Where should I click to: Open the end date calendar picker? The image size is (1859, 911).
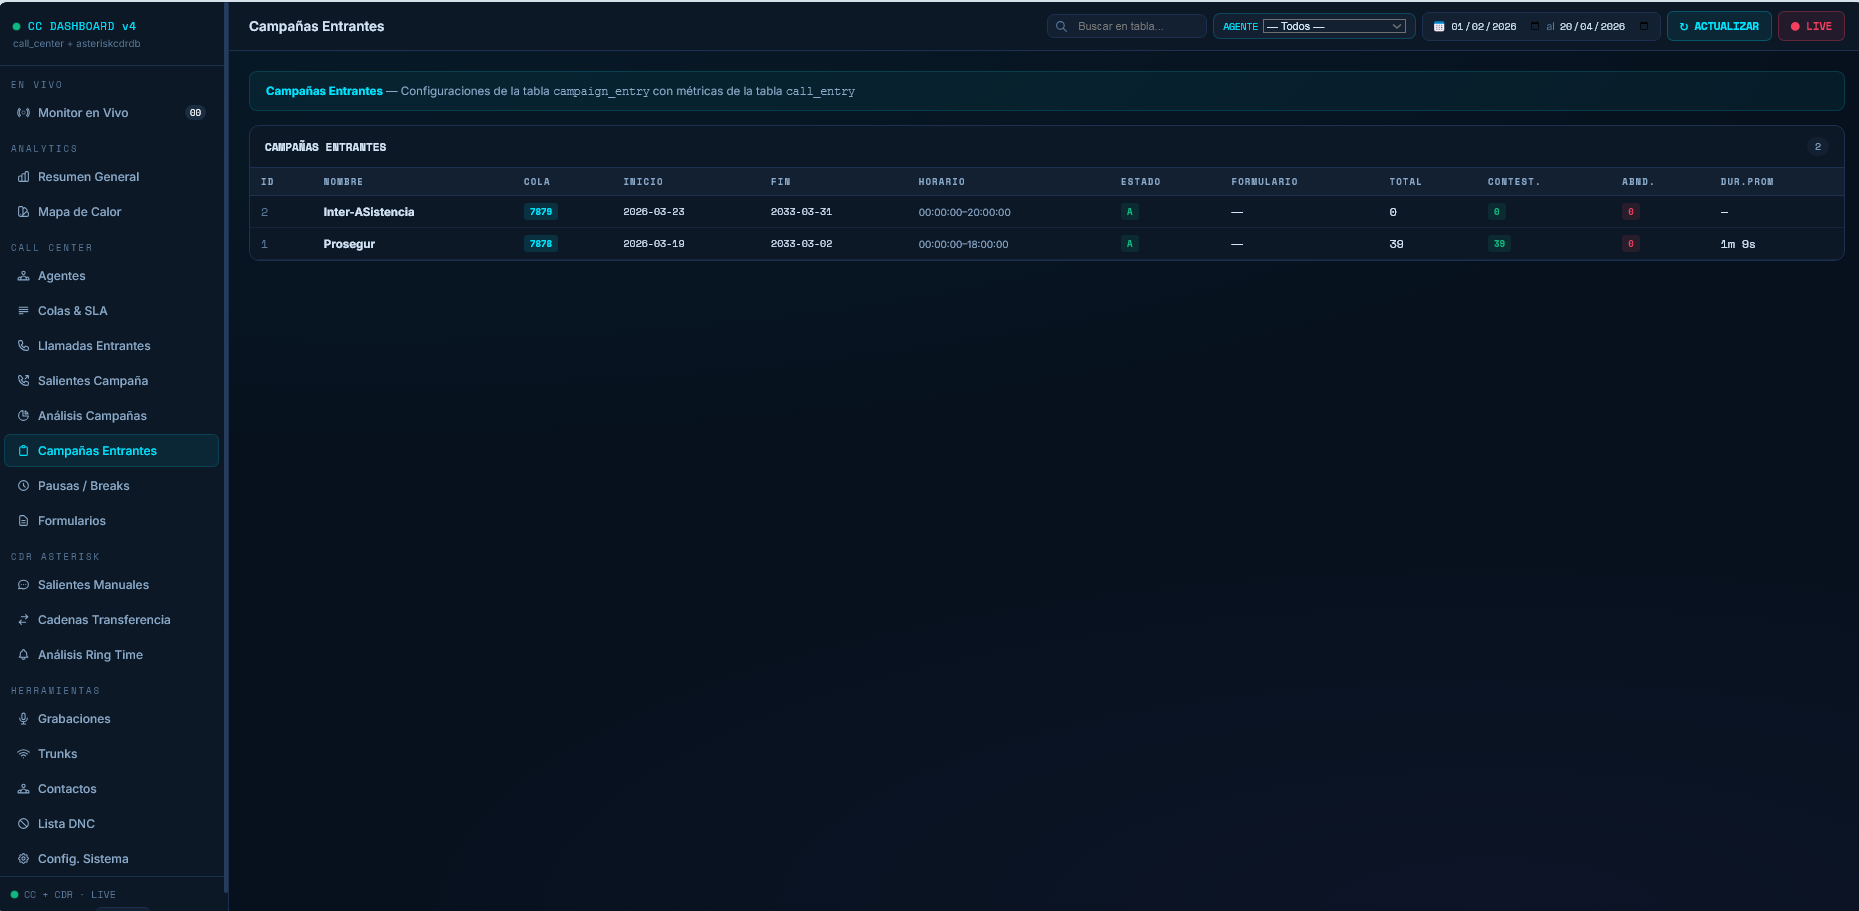tap(1643, 27)
